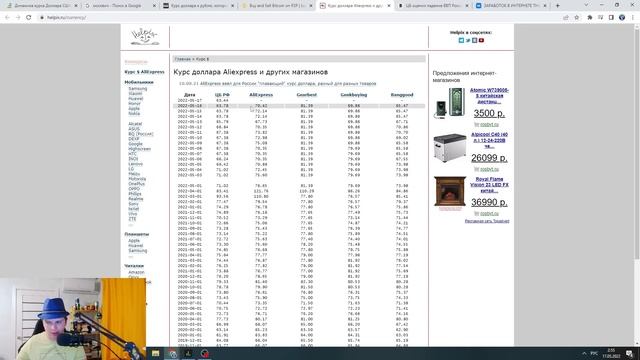Open the 'Читалки' sidebar heading
Viewport: 640px width, 360px height.
(134, 266)
